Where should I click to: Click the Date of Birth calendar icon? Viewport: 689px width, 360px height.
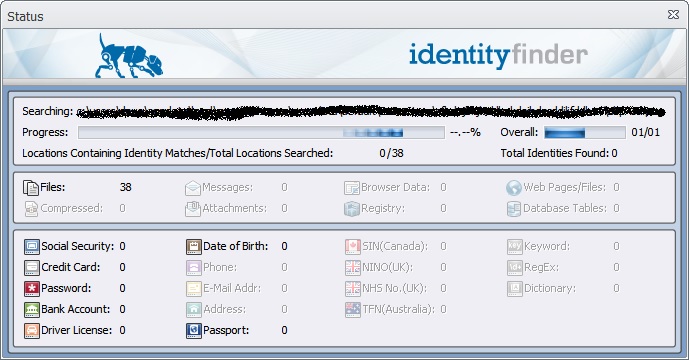coord(194,247)
